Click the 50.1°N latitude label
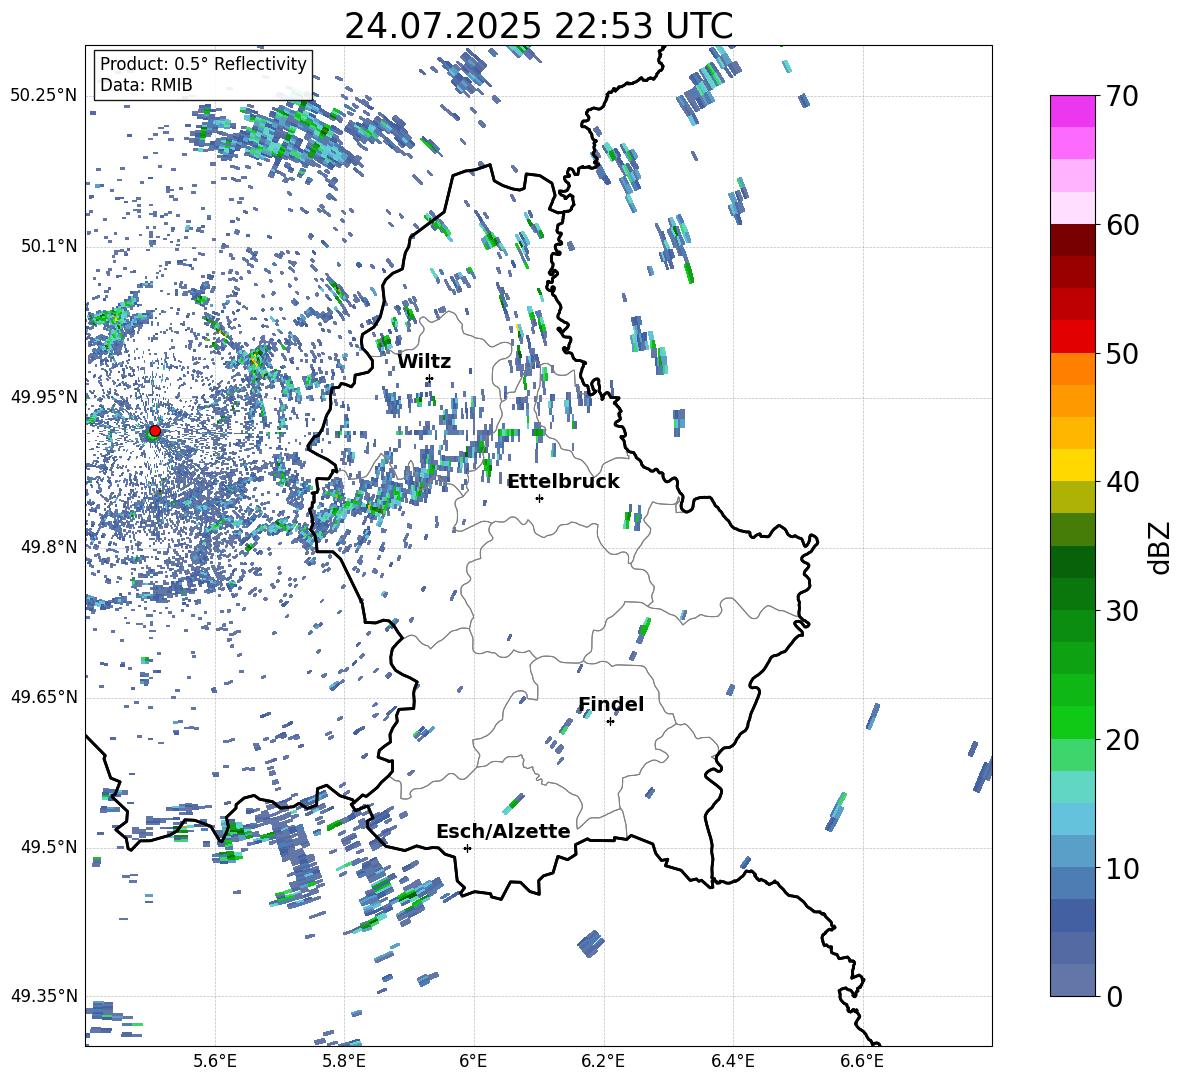Image resolution: width=1184 pixels, height=1081 pixels. pyautogui.click(x=49, y=246)
